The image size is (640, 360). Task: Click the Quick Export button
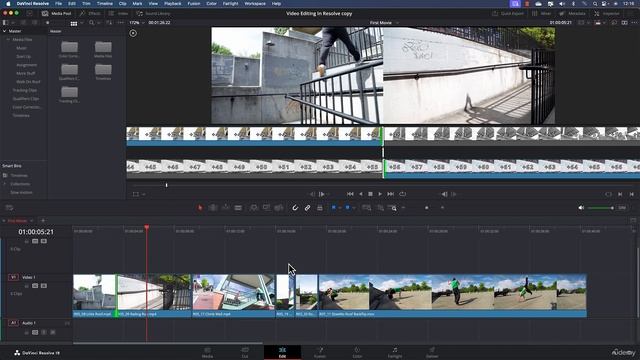(x=508, y=13)
